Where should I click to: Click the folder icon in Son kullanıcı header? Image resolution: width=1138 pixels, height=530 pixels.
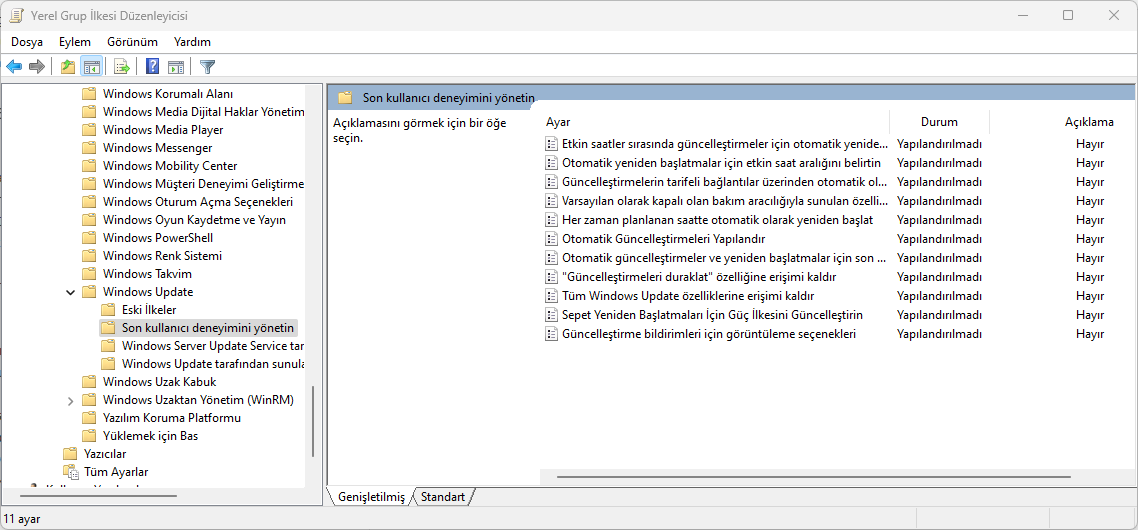click(x=345, y=97)
